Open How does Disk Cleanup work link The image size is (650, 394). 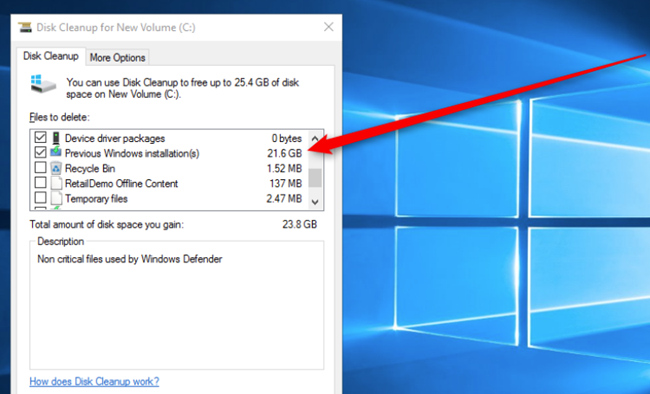click(x=94, y=381)
